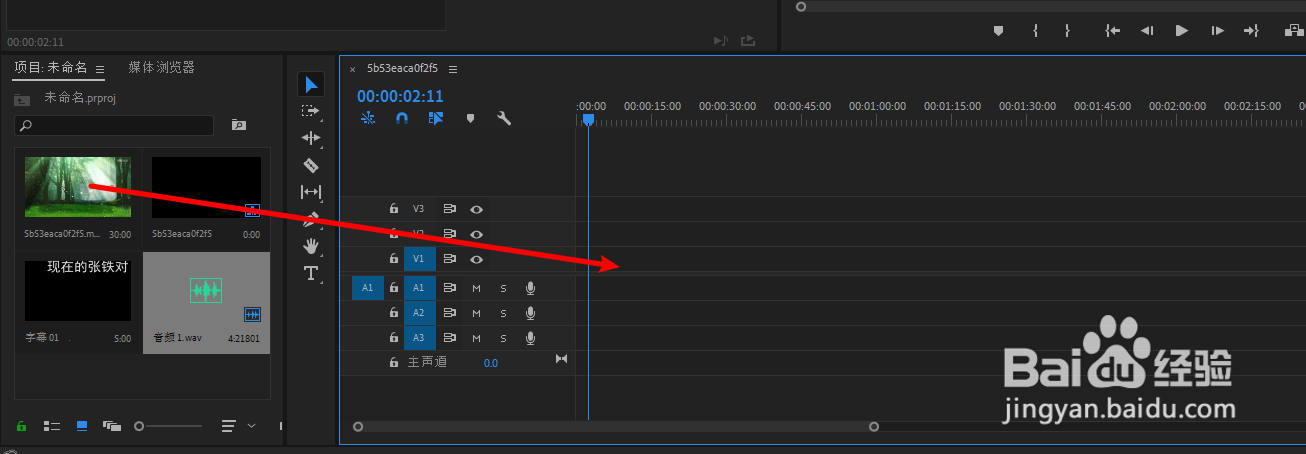This screenshot has height=454, width=1306.
Task: Click the timeline timecode 00:00:02:11
Action: pyautogui.click(x=400, y=97)
